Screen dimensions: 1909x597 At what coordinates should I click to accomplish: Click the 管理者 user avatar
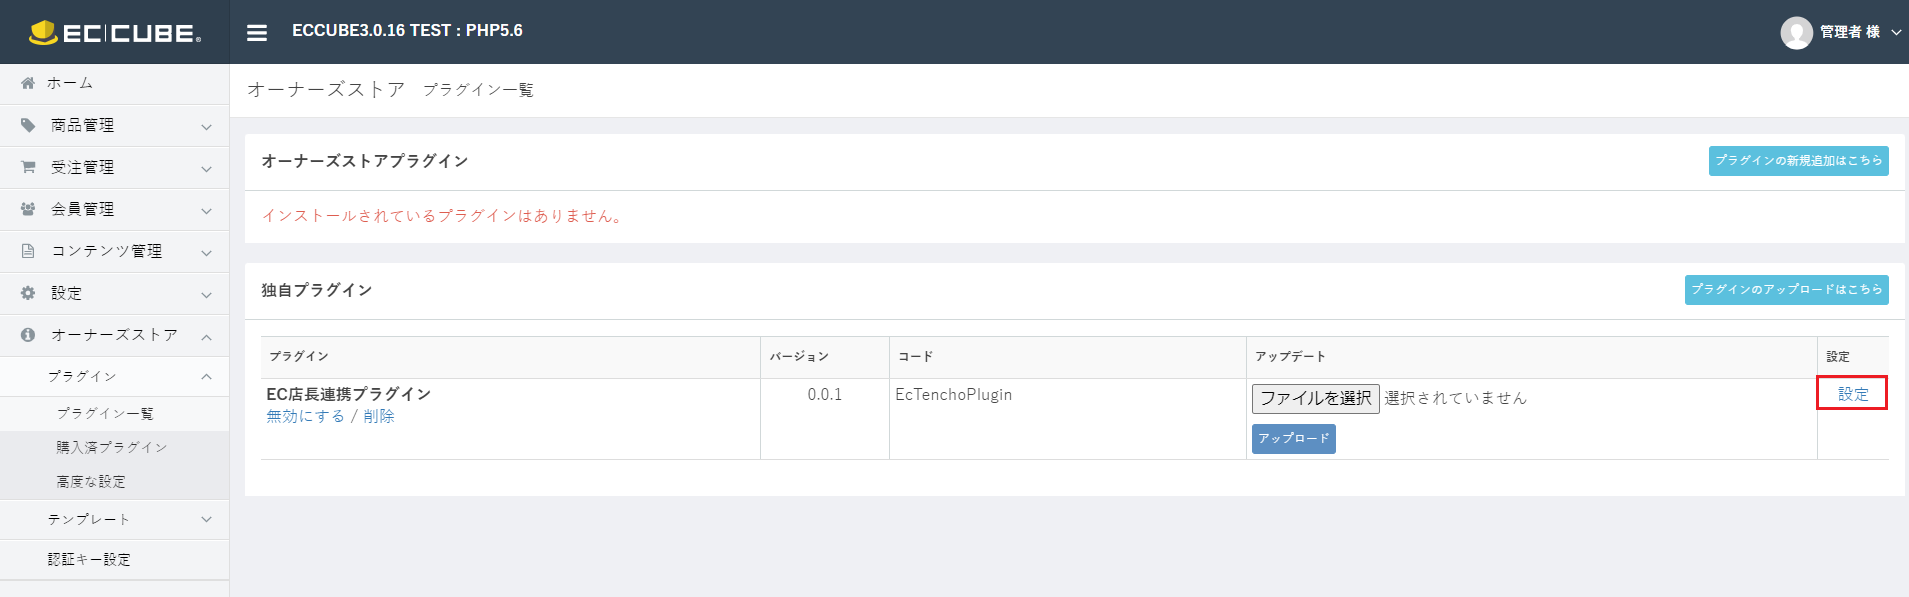pyautogui.click(x=1796, y=33)
